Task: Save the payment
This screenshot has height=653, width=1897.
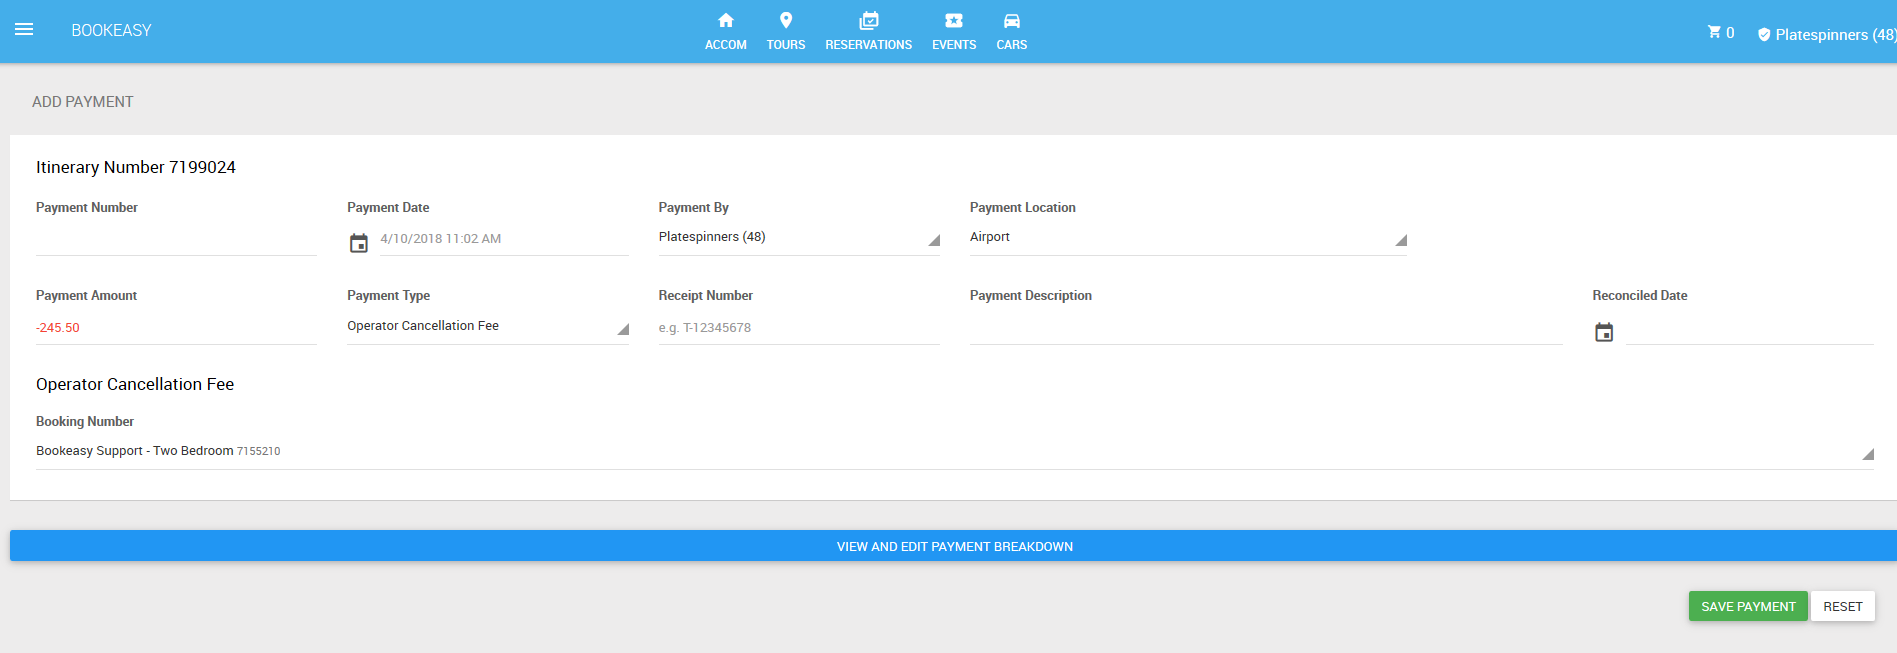Action: 1748,606
